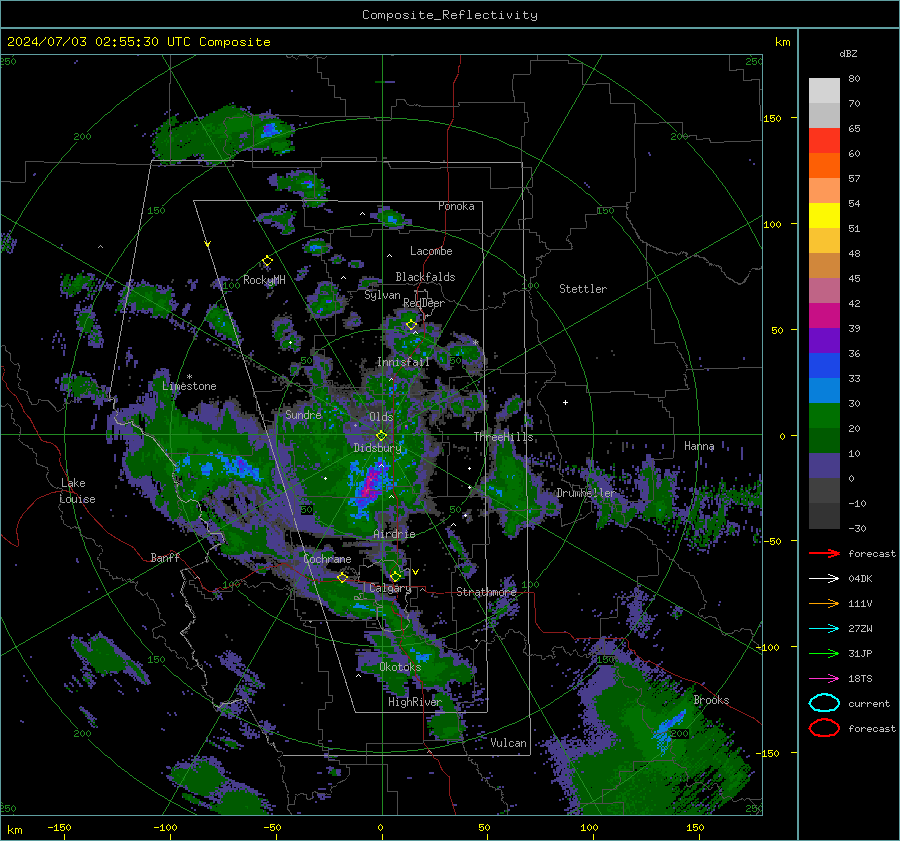Click the Sylvan label

[x=382, y=295]
